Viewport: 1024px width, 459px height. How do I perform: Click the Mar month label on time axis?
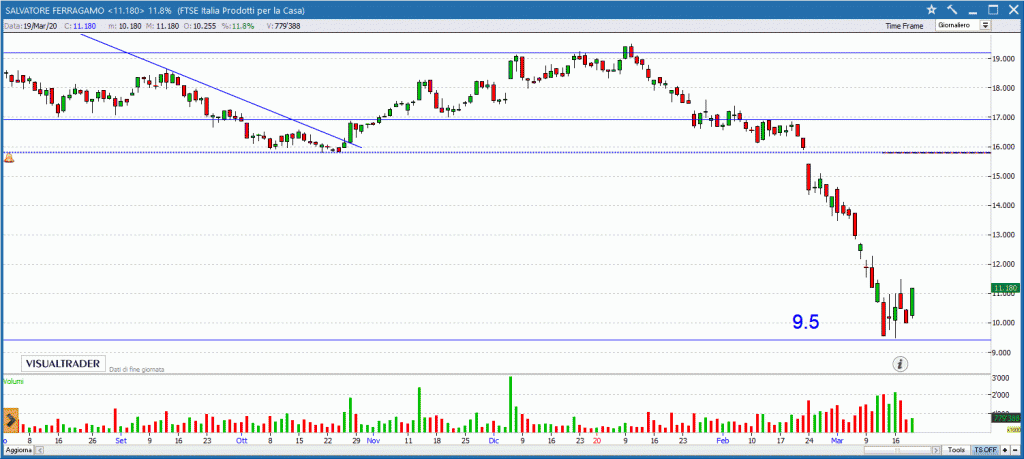(x=839, y=441)
